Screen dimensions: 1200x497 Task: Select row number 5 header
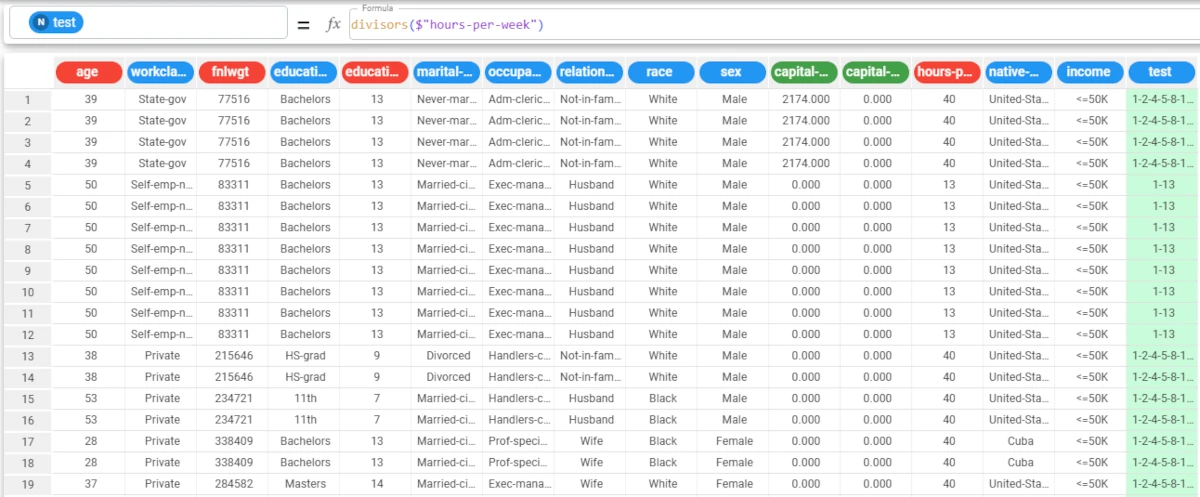click(x=28, y=185)
